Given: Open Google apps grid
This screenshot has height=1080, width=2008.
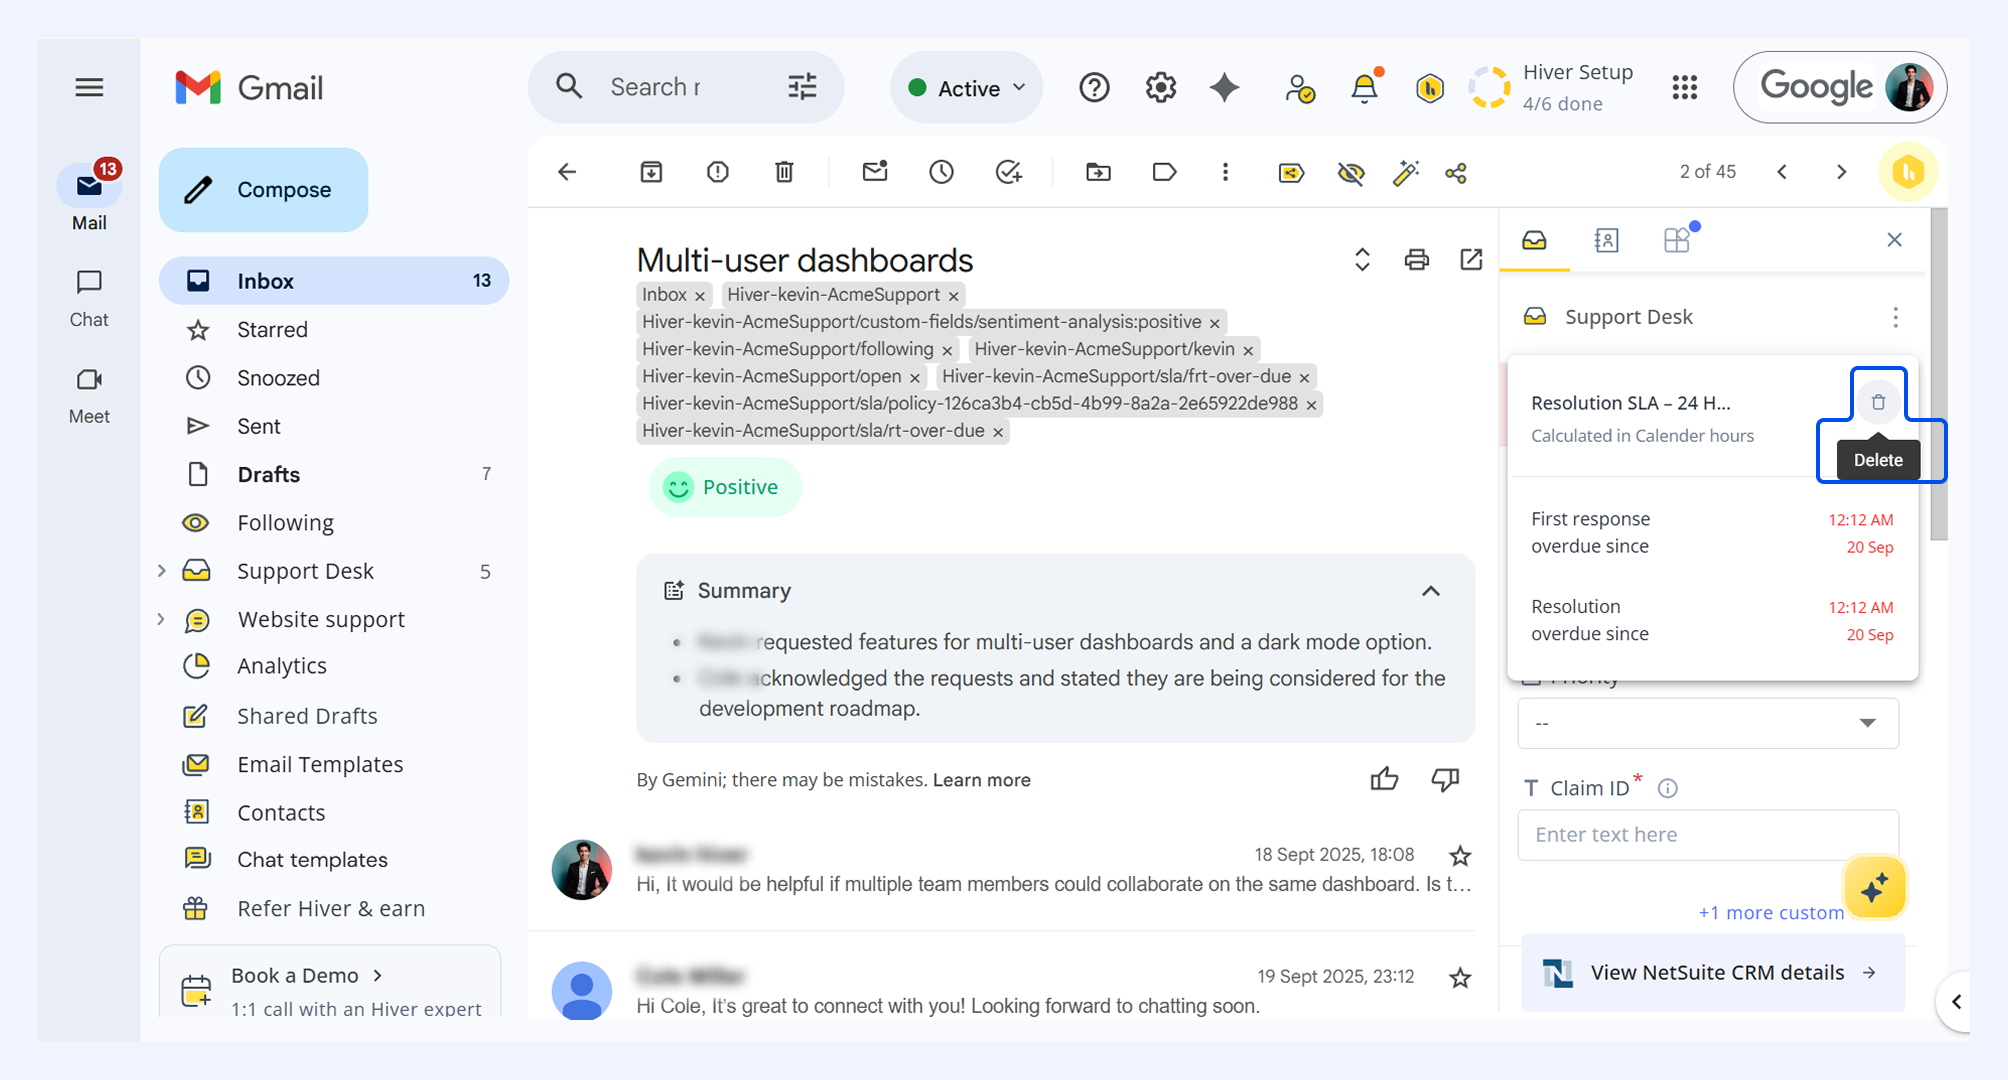Looking at the screenshot, I should coord(1685,88).
